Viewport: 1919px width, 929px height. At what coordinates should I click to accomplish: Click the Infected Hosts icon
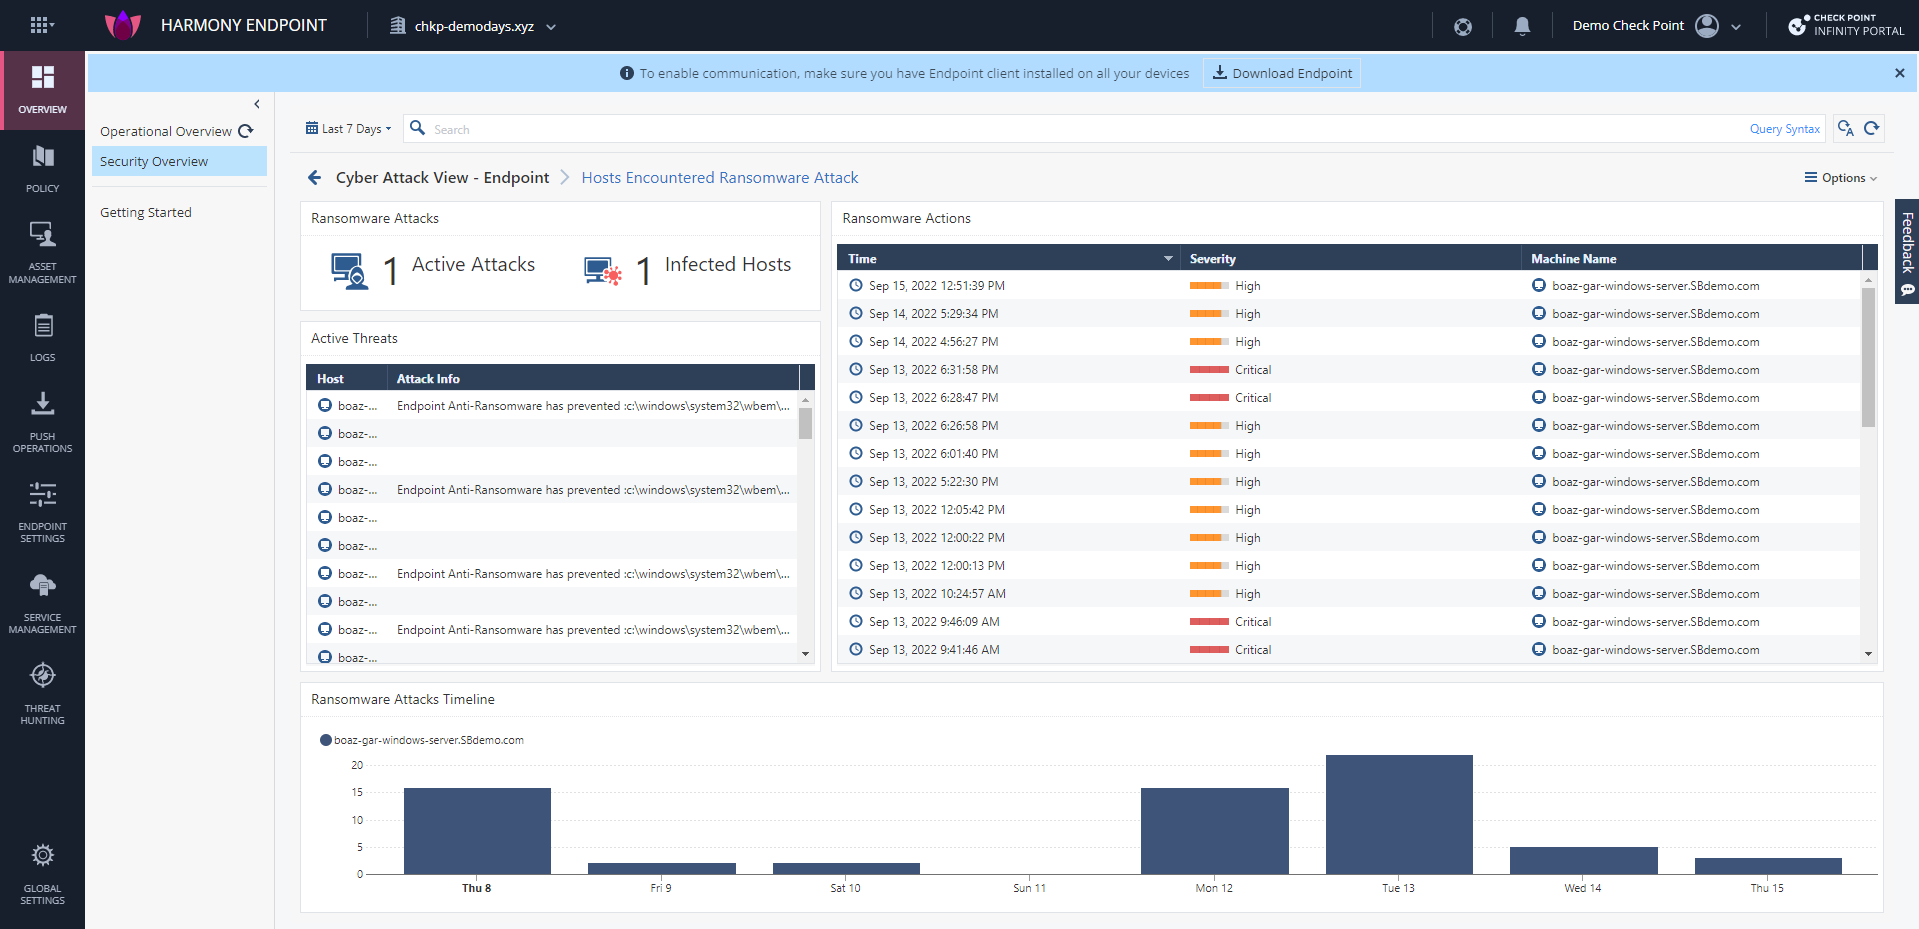pyautogui.click(x=603, y=270)
